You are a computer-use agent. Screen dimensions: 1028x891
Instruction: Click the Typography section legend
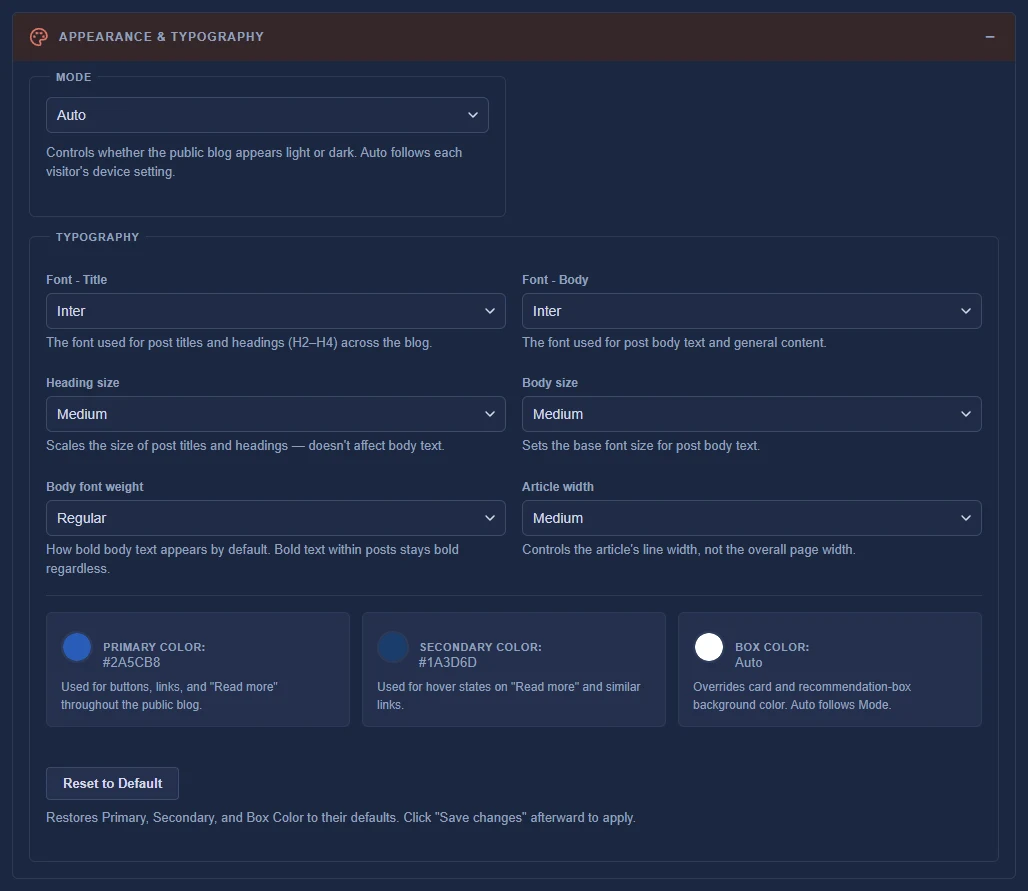98,237
